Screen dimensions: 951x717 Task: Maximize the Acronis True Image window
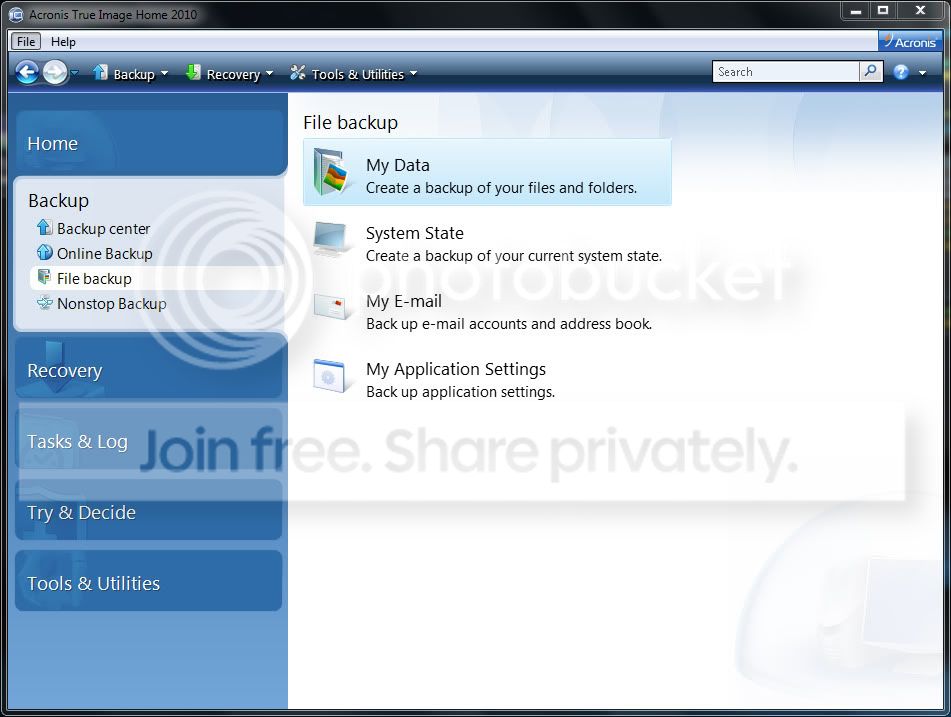883,10
